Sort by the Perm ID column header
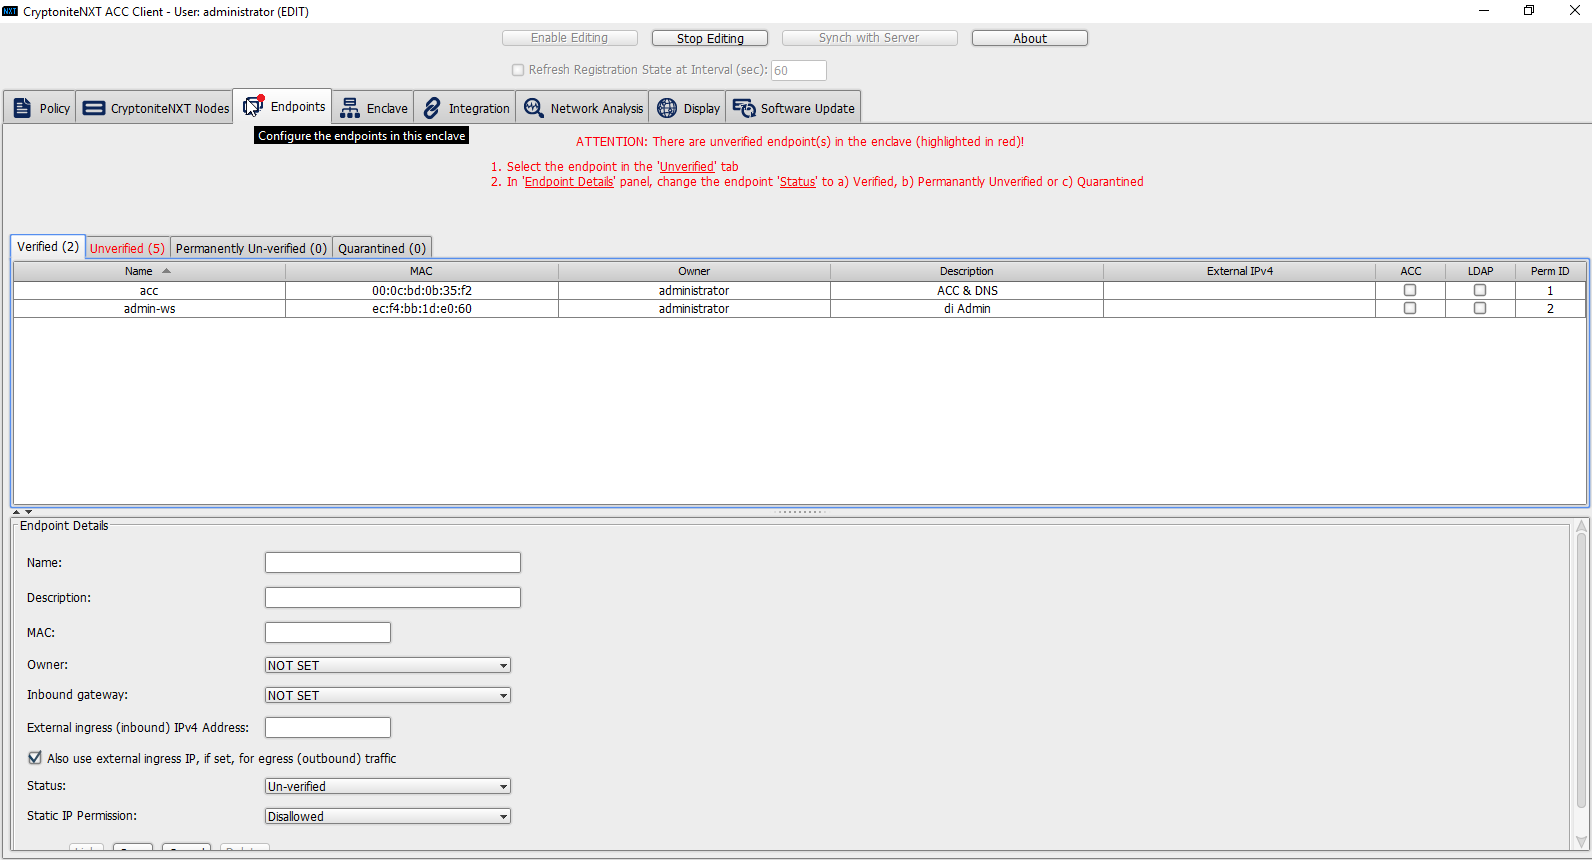Viewport: 1592px width, 860px height. coord(1550,271)
